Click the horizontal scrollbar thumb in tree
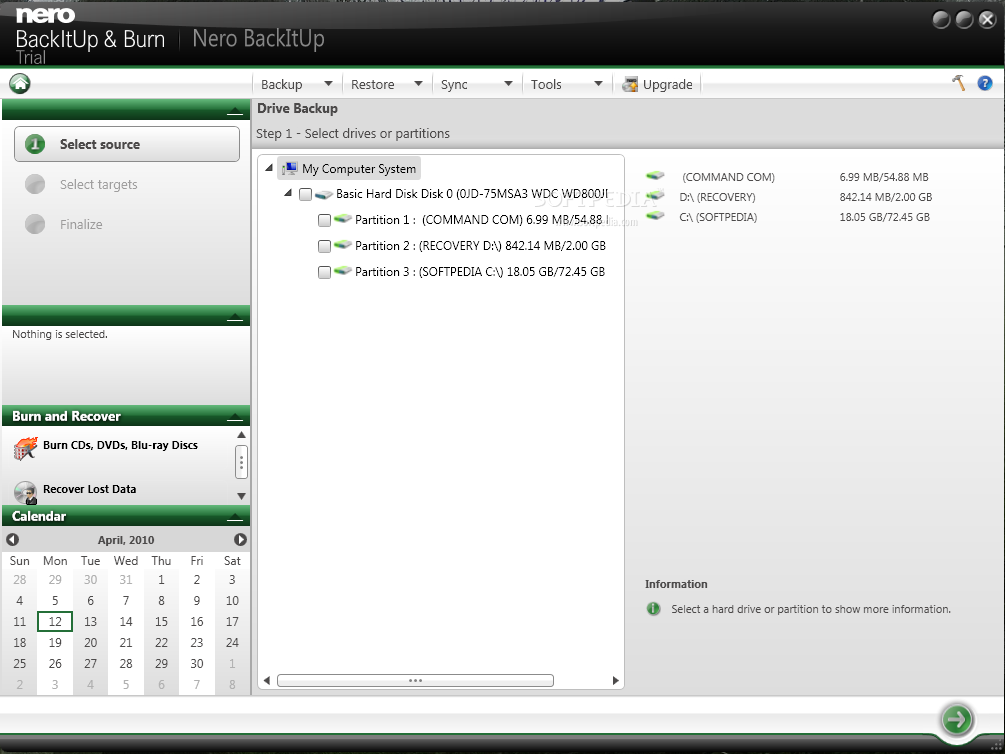This screenshot has width=1005, height=754. (x=415, y=680)
